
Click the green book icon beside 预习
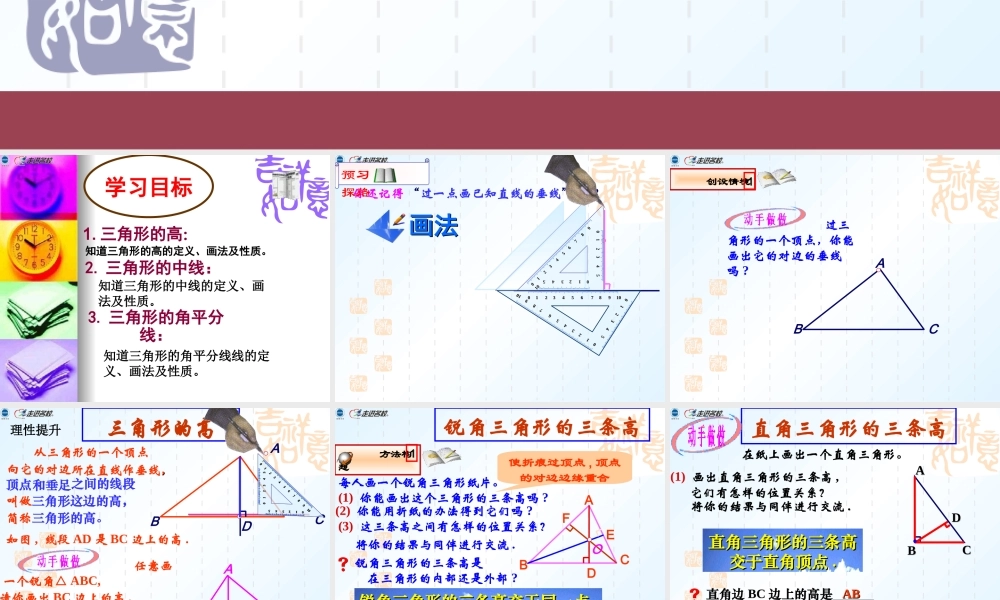tap(385, 175)
